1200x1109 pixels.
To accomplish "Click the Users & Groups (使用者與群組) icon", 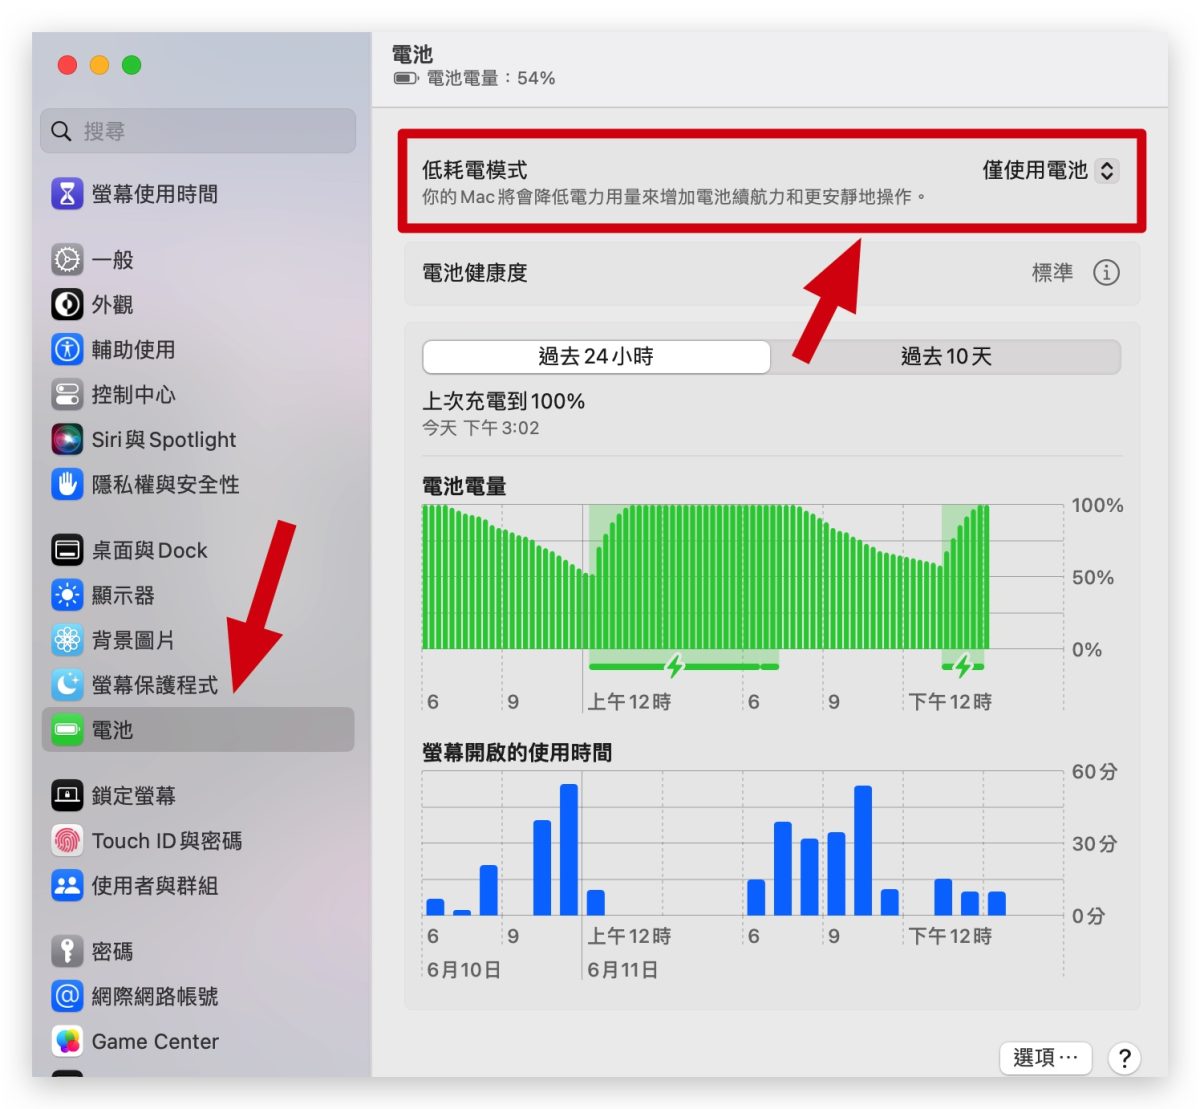I will [67, 885].
